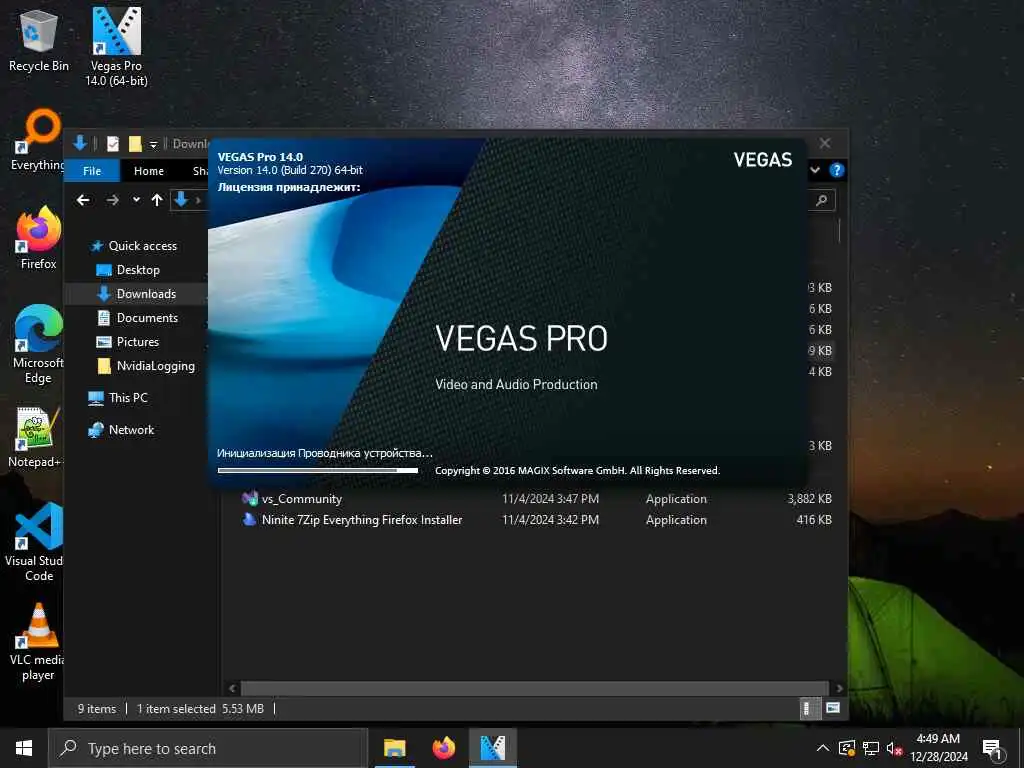The image size is (1024, 768).
Task: Select the Notepad++ desktop shortcut
Action: click(x=35, y=438)
